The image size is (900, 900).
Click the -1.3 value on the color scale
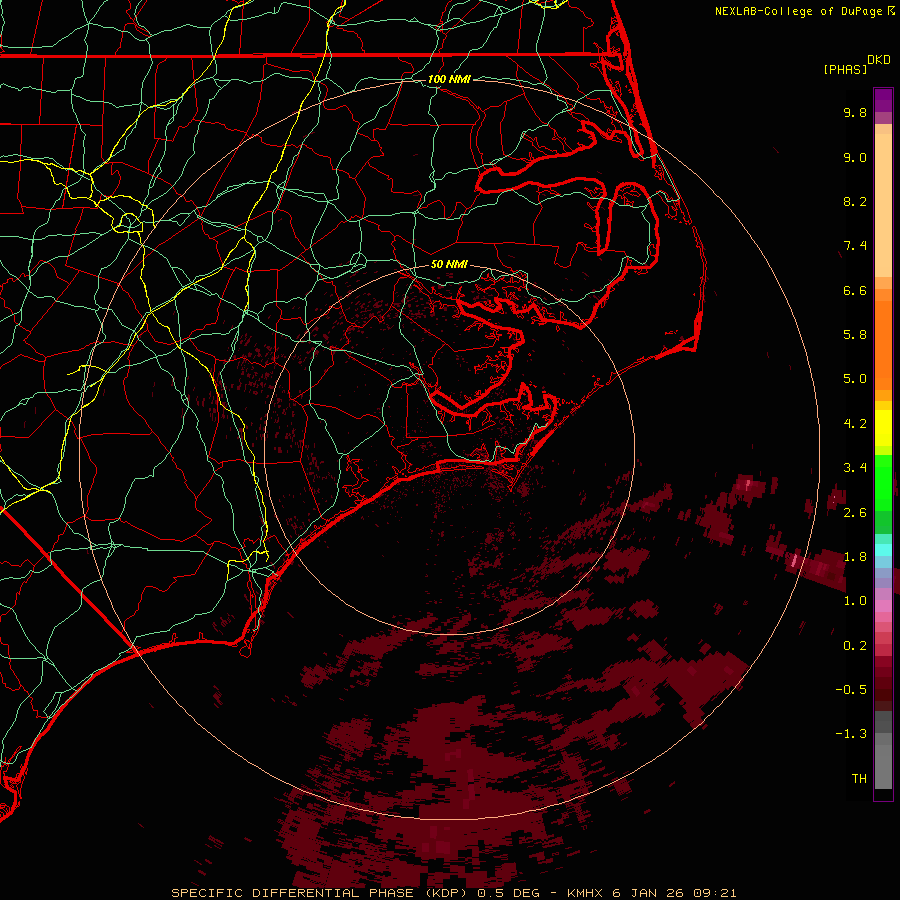(851, 734)
